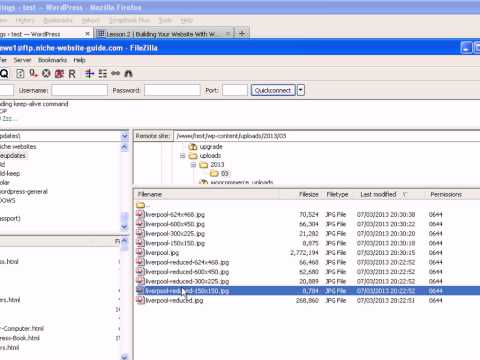
Task: Toggle directory comparison toolbar icon
Action: coord(103,74)
